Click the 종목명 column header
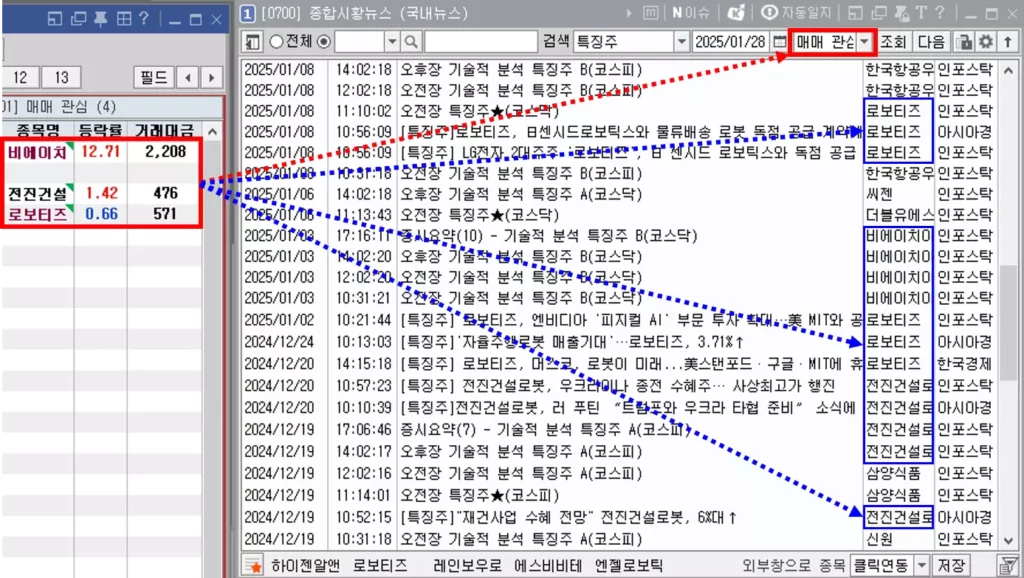Viewport: 1024px width, 578px height. coord(38,130)
